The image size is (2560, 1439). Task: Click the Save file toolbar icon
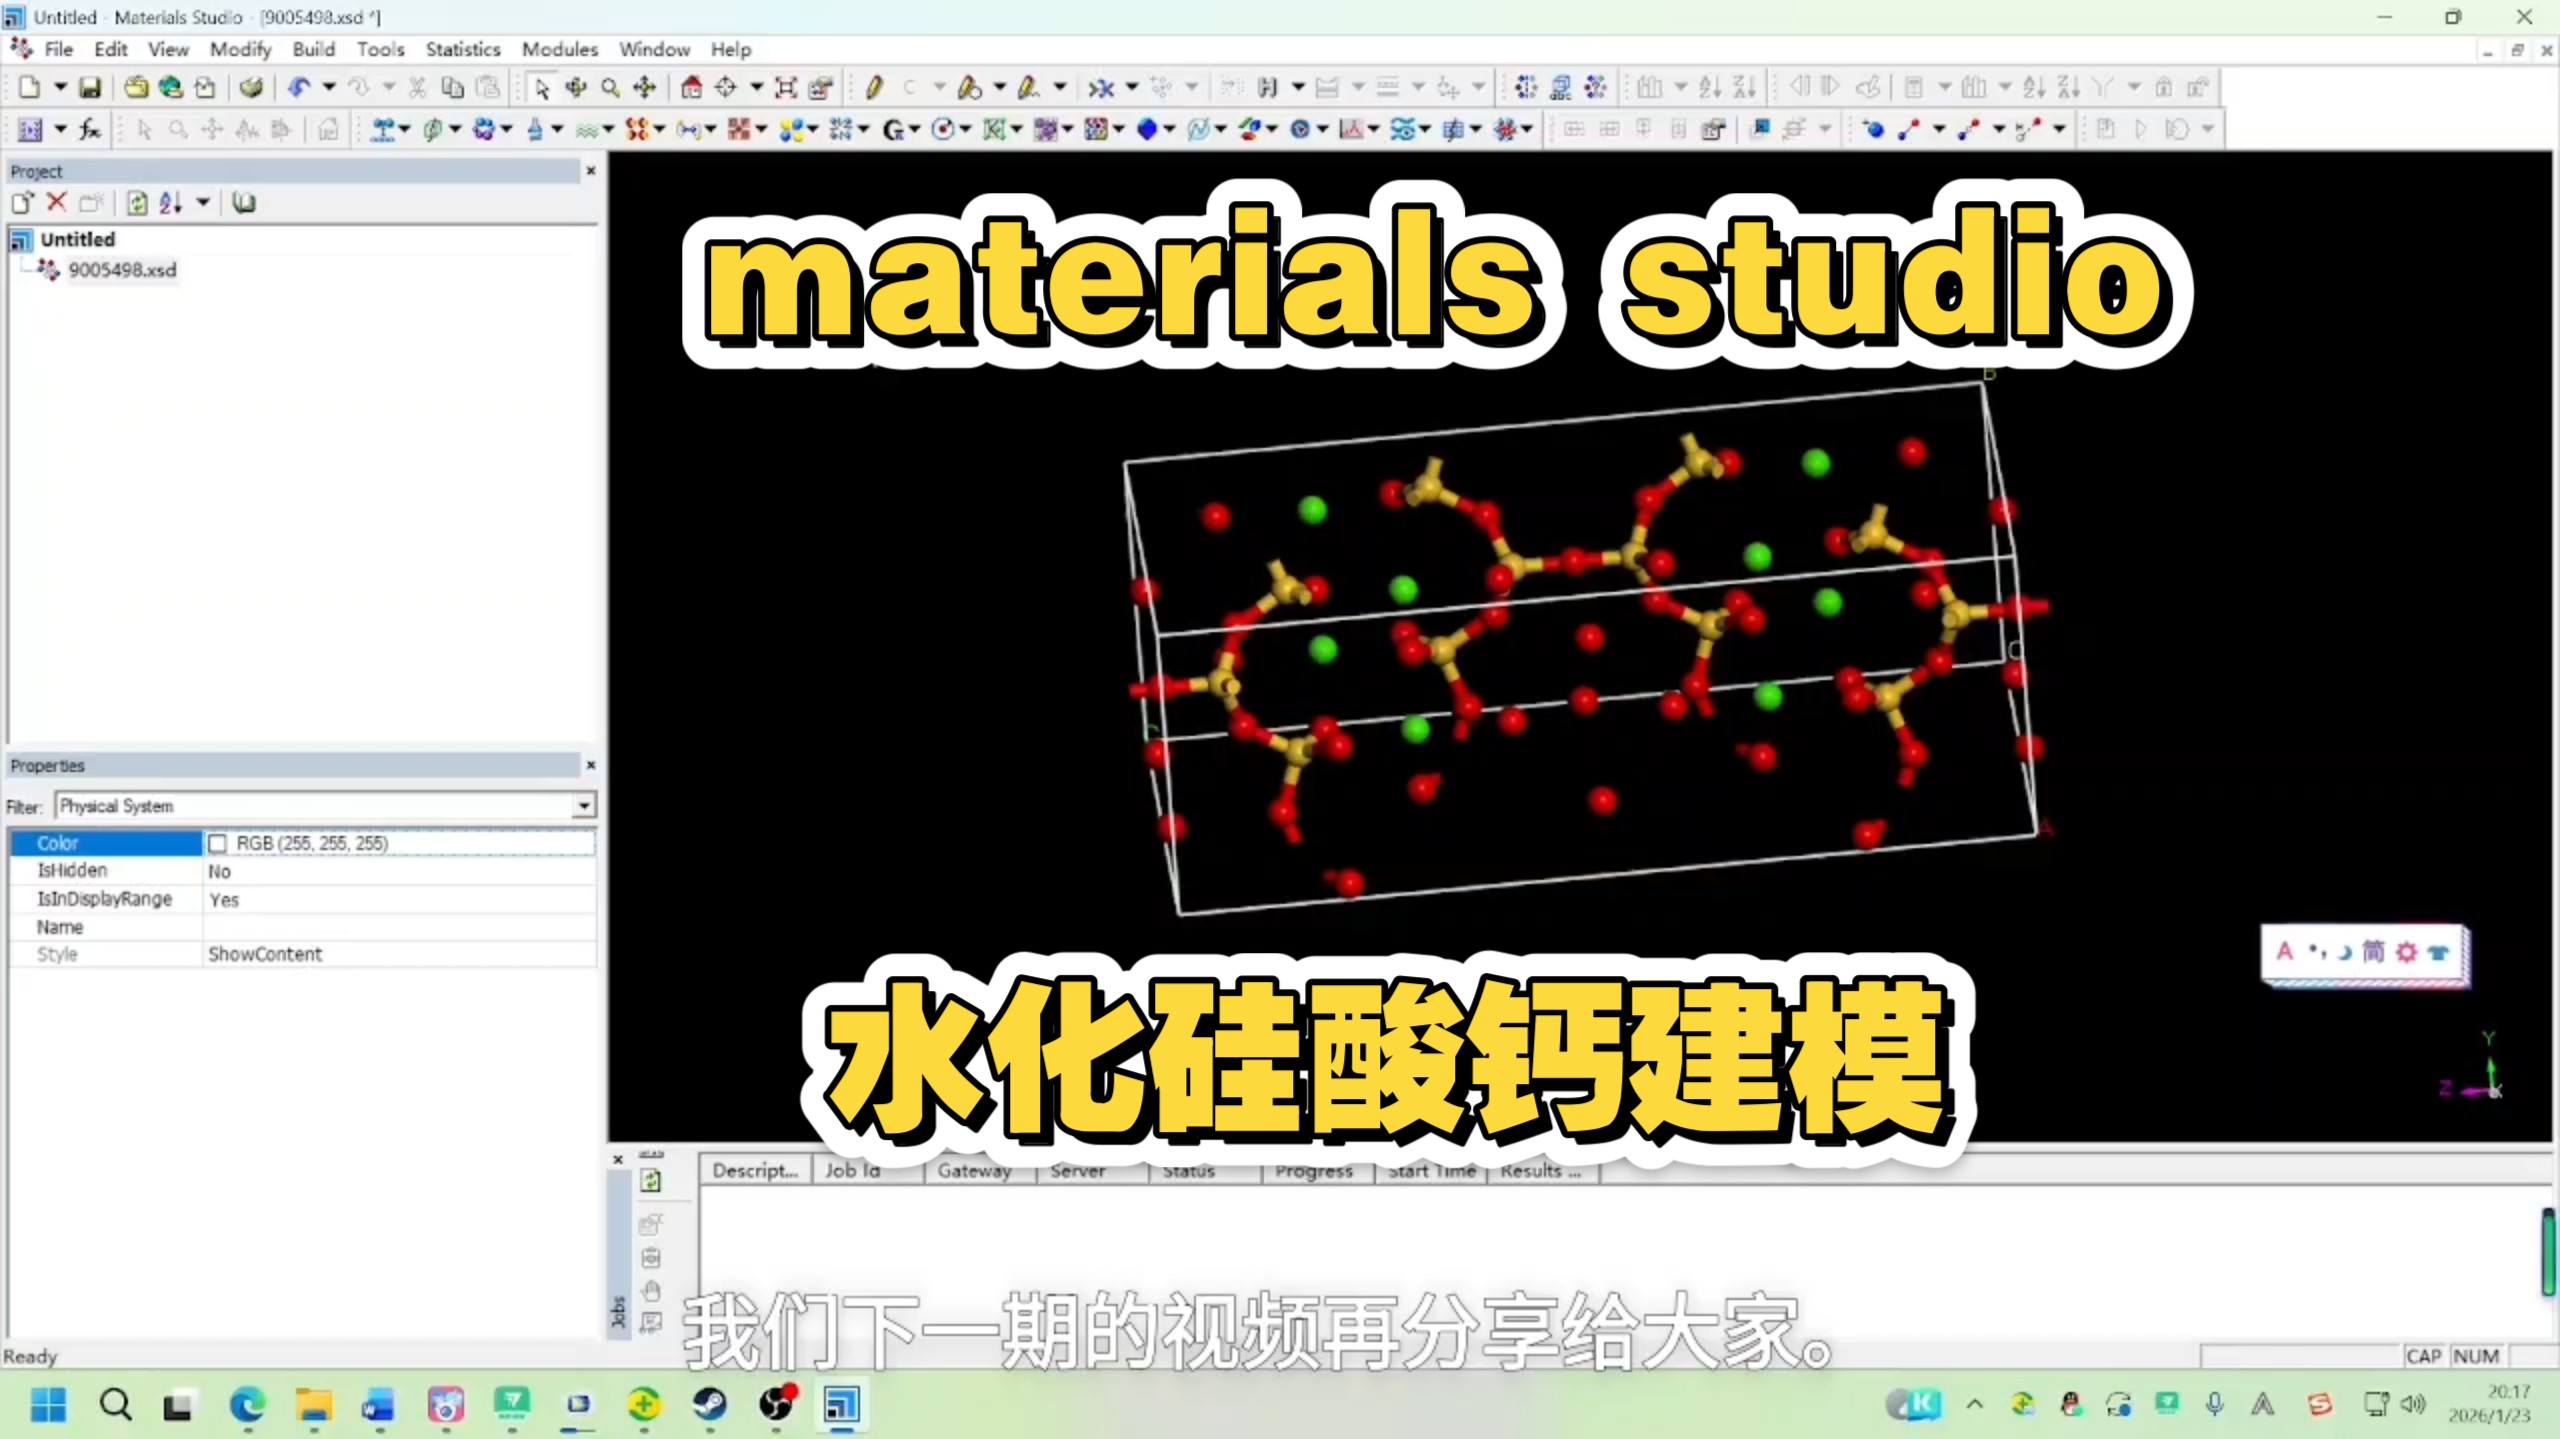(x=90, y=88)
